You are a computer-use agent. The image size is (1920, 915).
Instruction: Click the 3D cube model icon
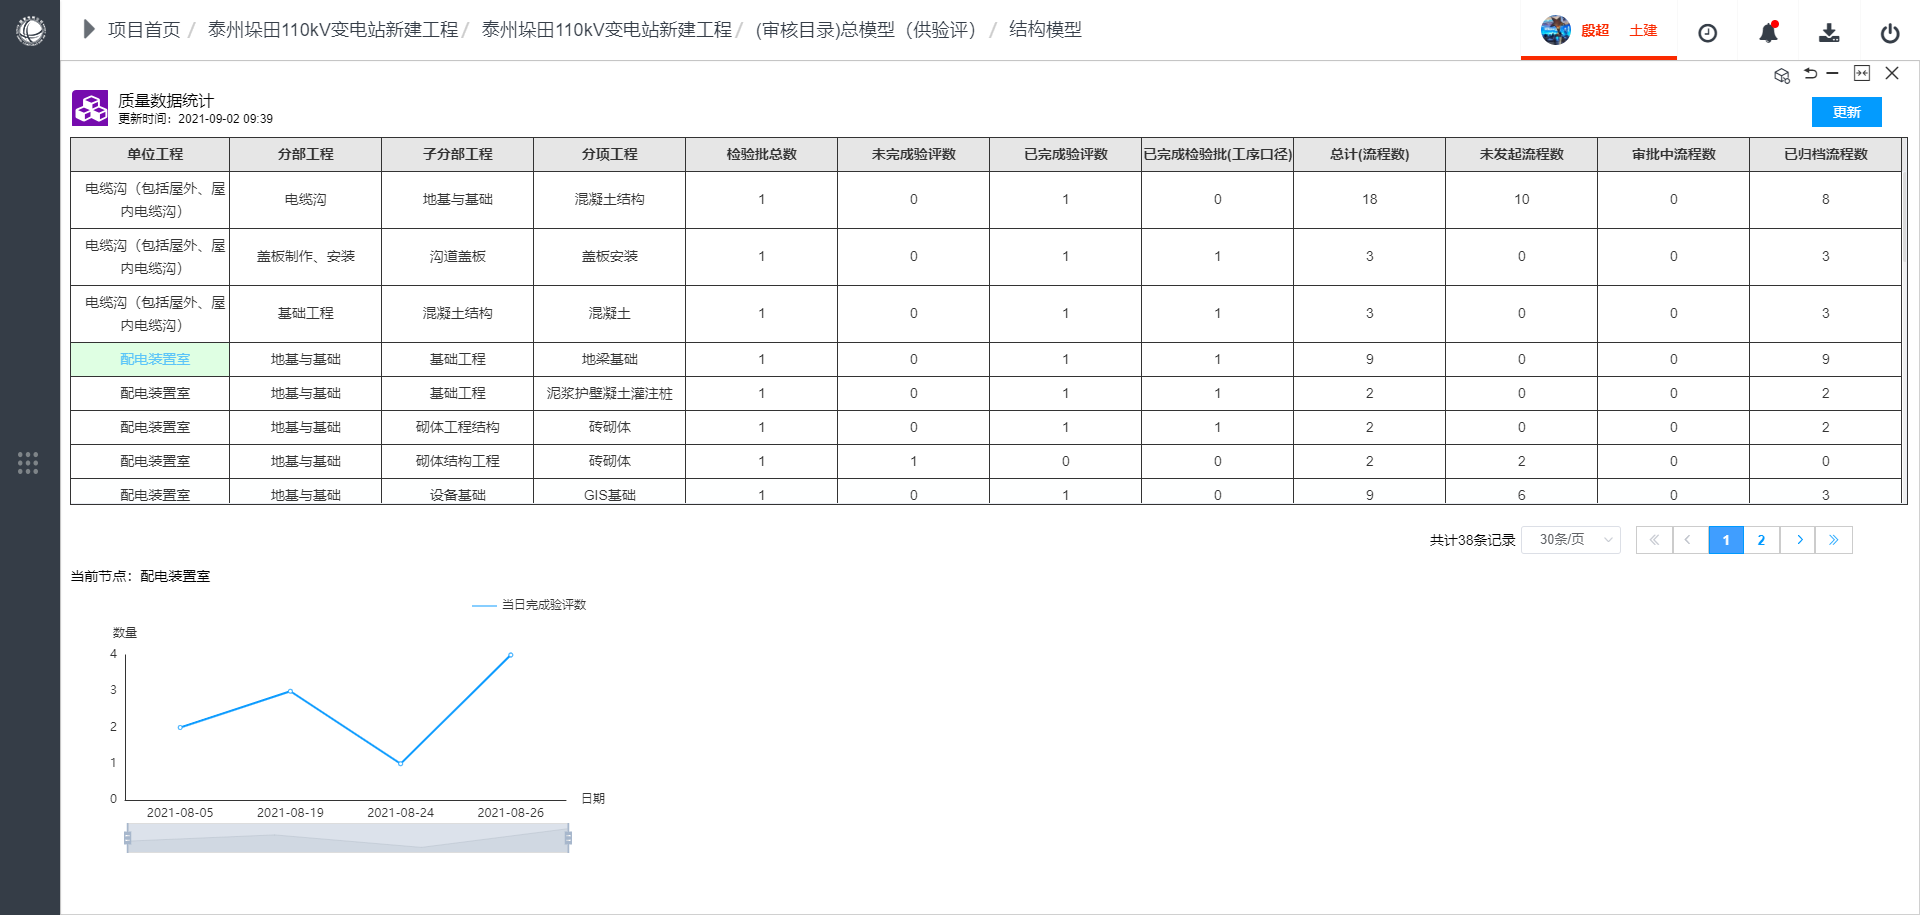click(1781, 75)
